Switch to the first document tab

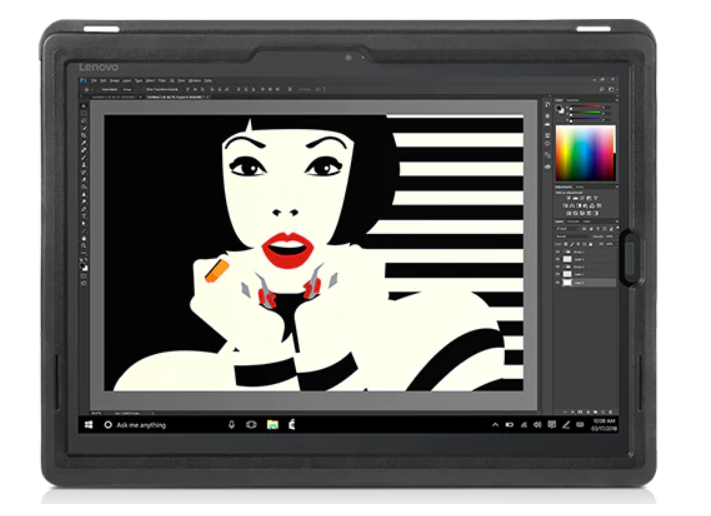click(x=116, y=97)
